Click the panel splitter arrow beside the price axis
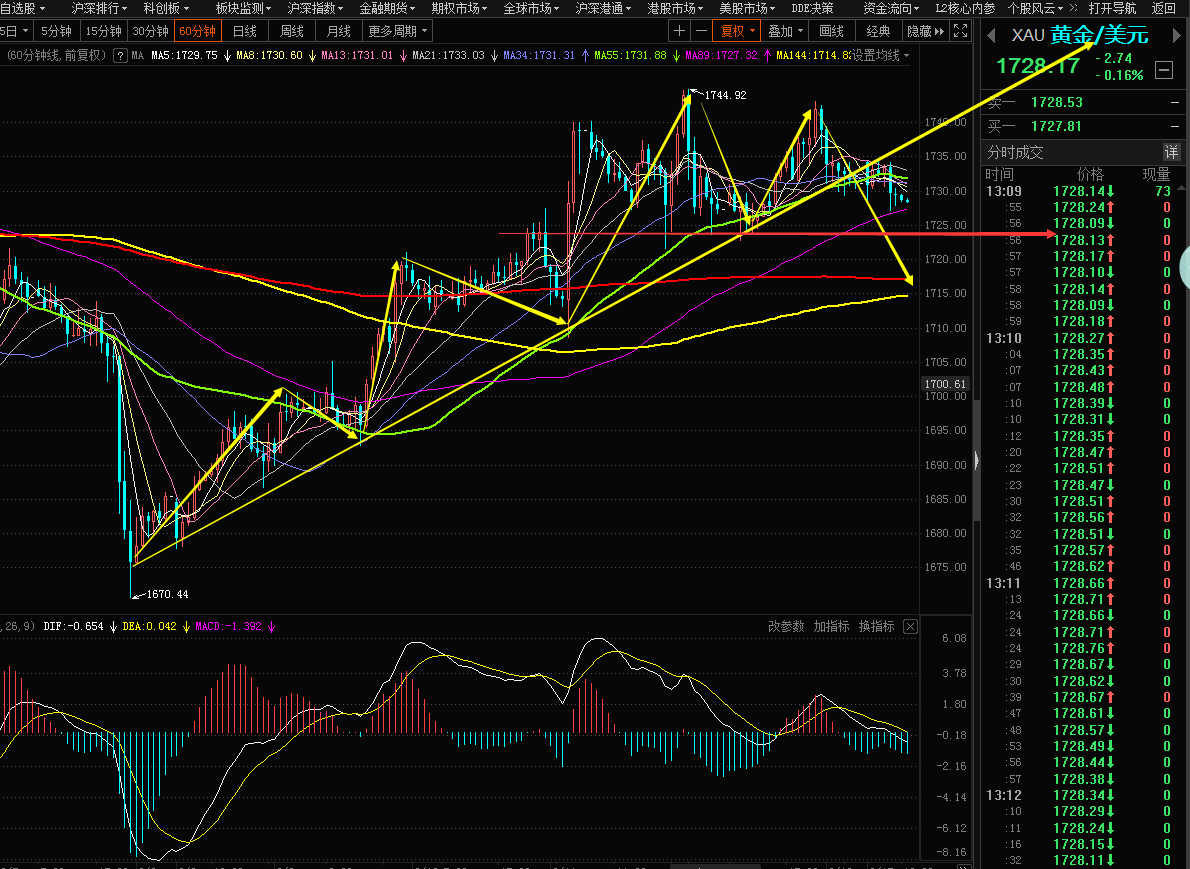 [x=977, y=459]
